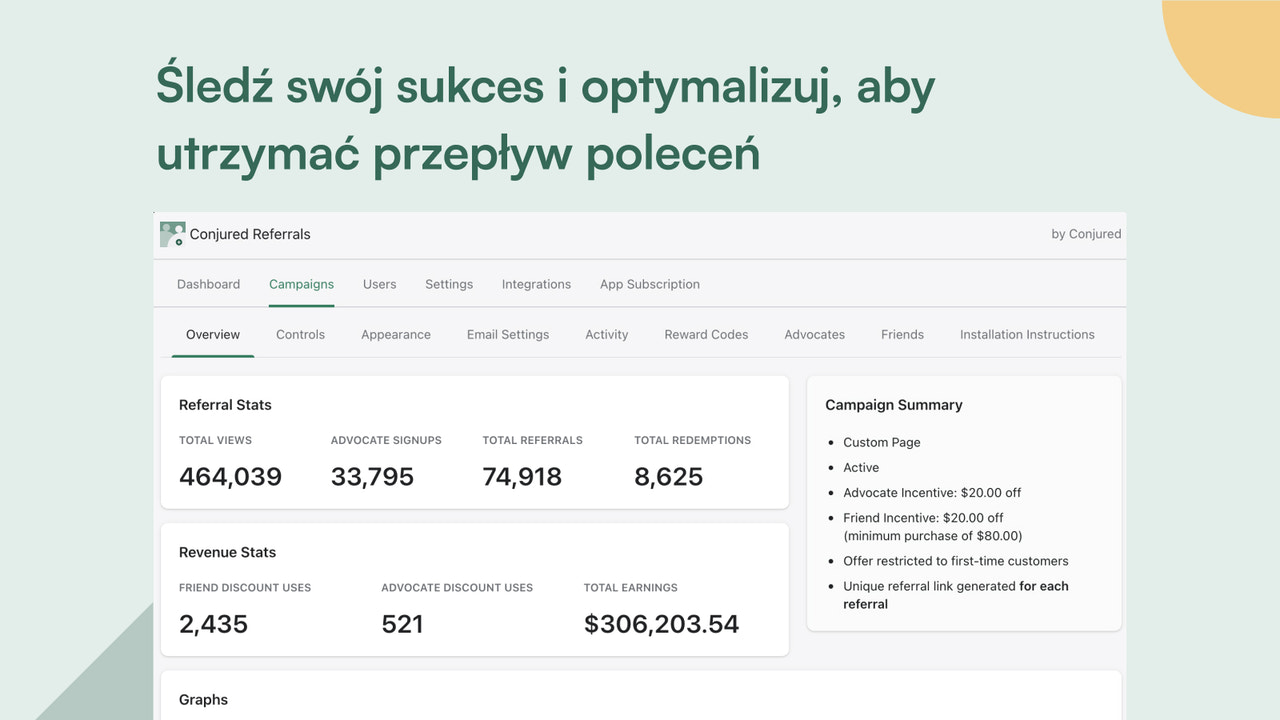Click the ADVOCATE SIGNUPS label
The image size is (1280, 720).
386,440
